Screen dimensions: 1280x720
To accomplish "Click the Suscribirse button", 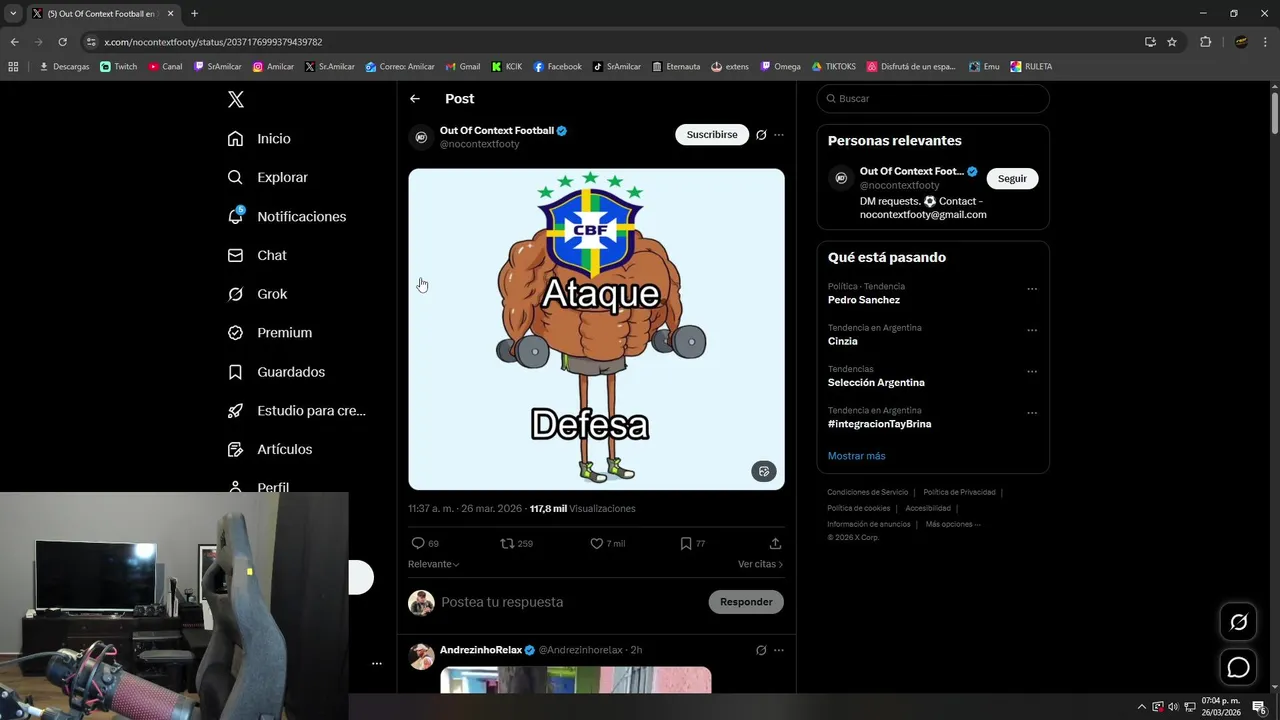I will click(712, 135).
